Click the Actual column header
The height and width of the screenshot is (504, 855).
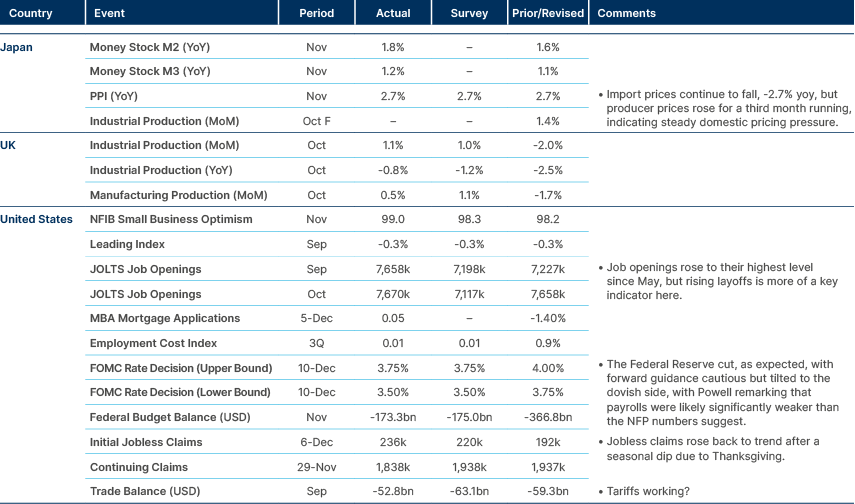393,13
